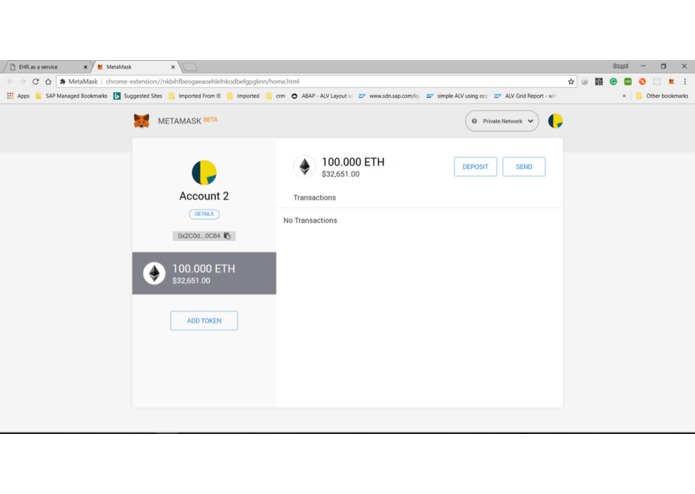The height and width of the screenshot is (494, 695).
Task: Open 'simple ALV using' bookmark
Action: pos(457,96)
